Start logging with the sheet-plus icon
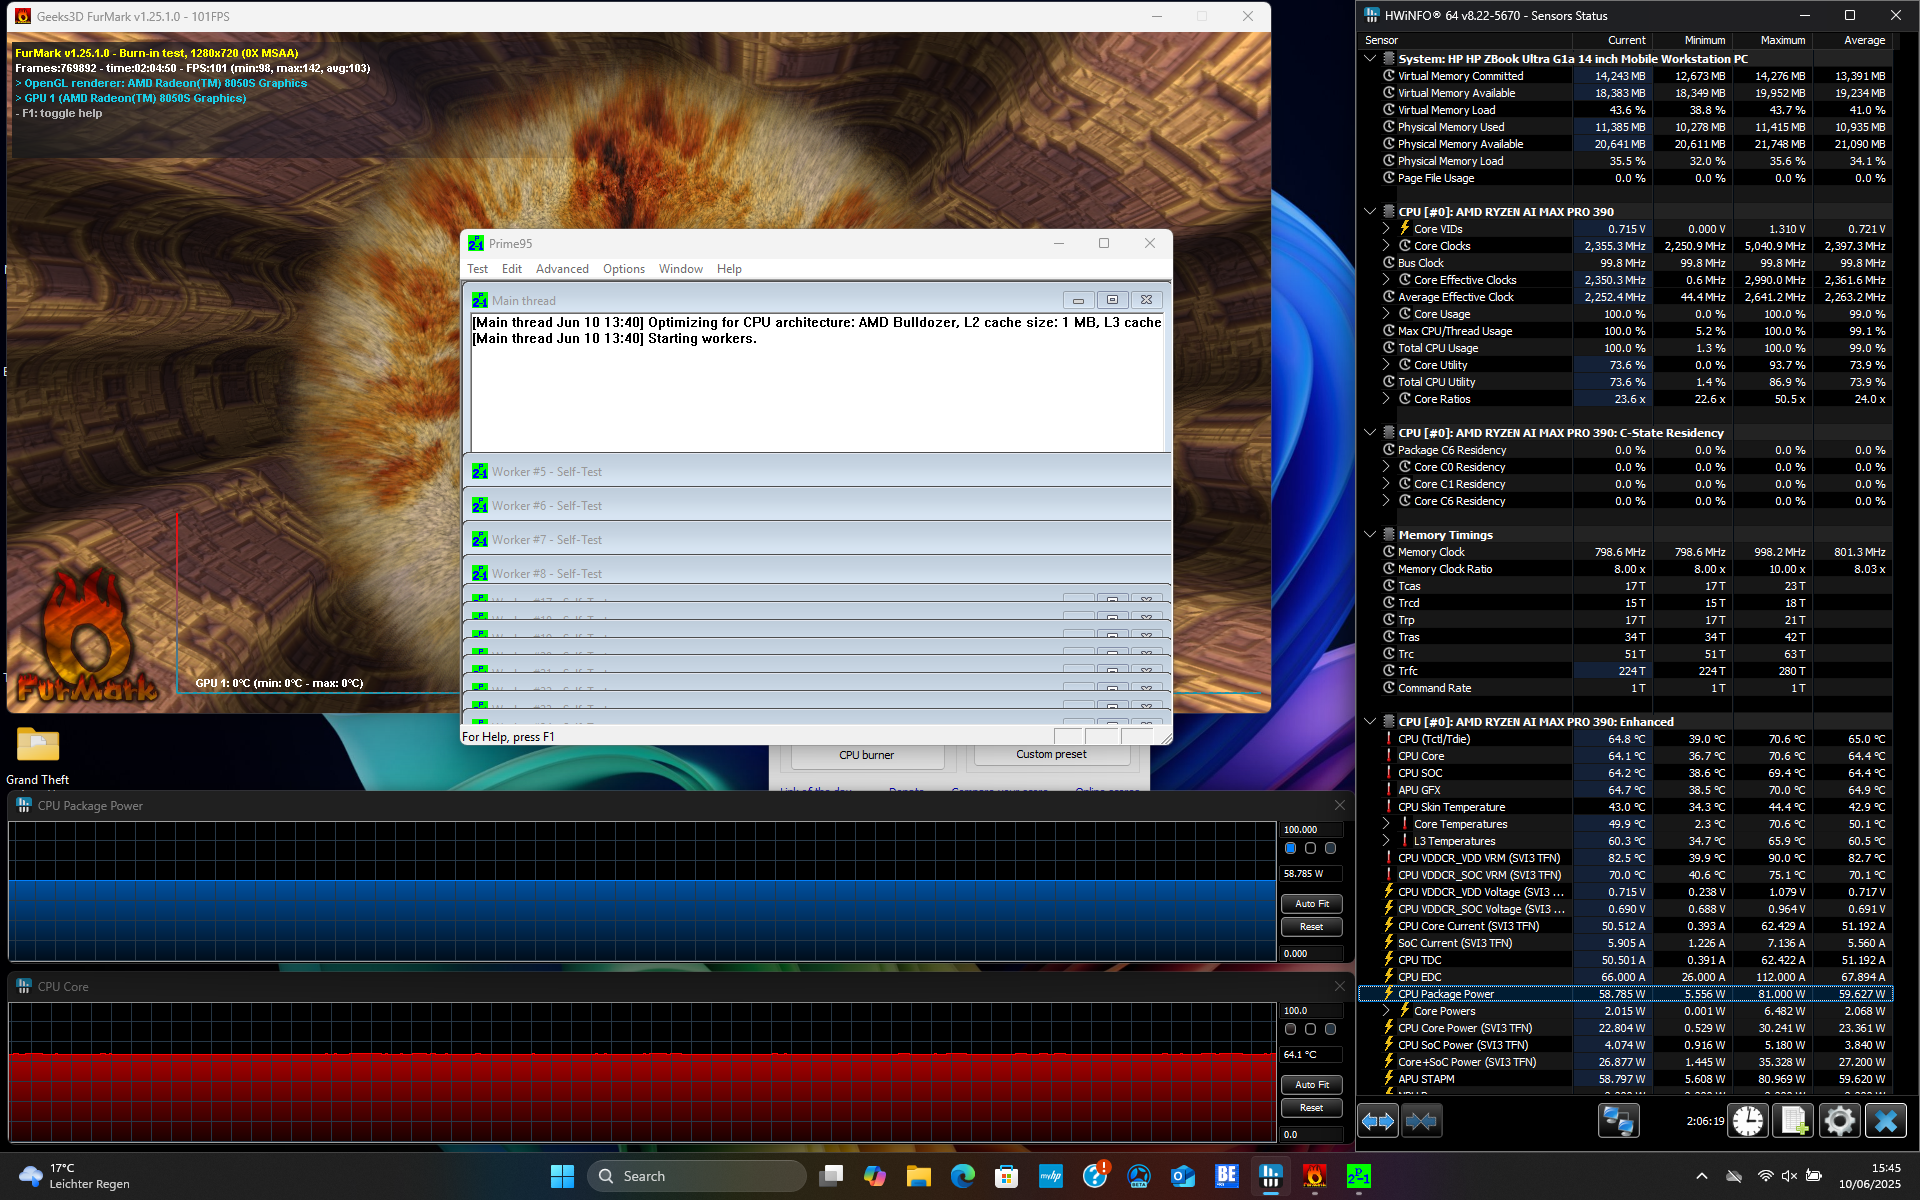The image size is (1920, 1200). click(1793, 1121)
